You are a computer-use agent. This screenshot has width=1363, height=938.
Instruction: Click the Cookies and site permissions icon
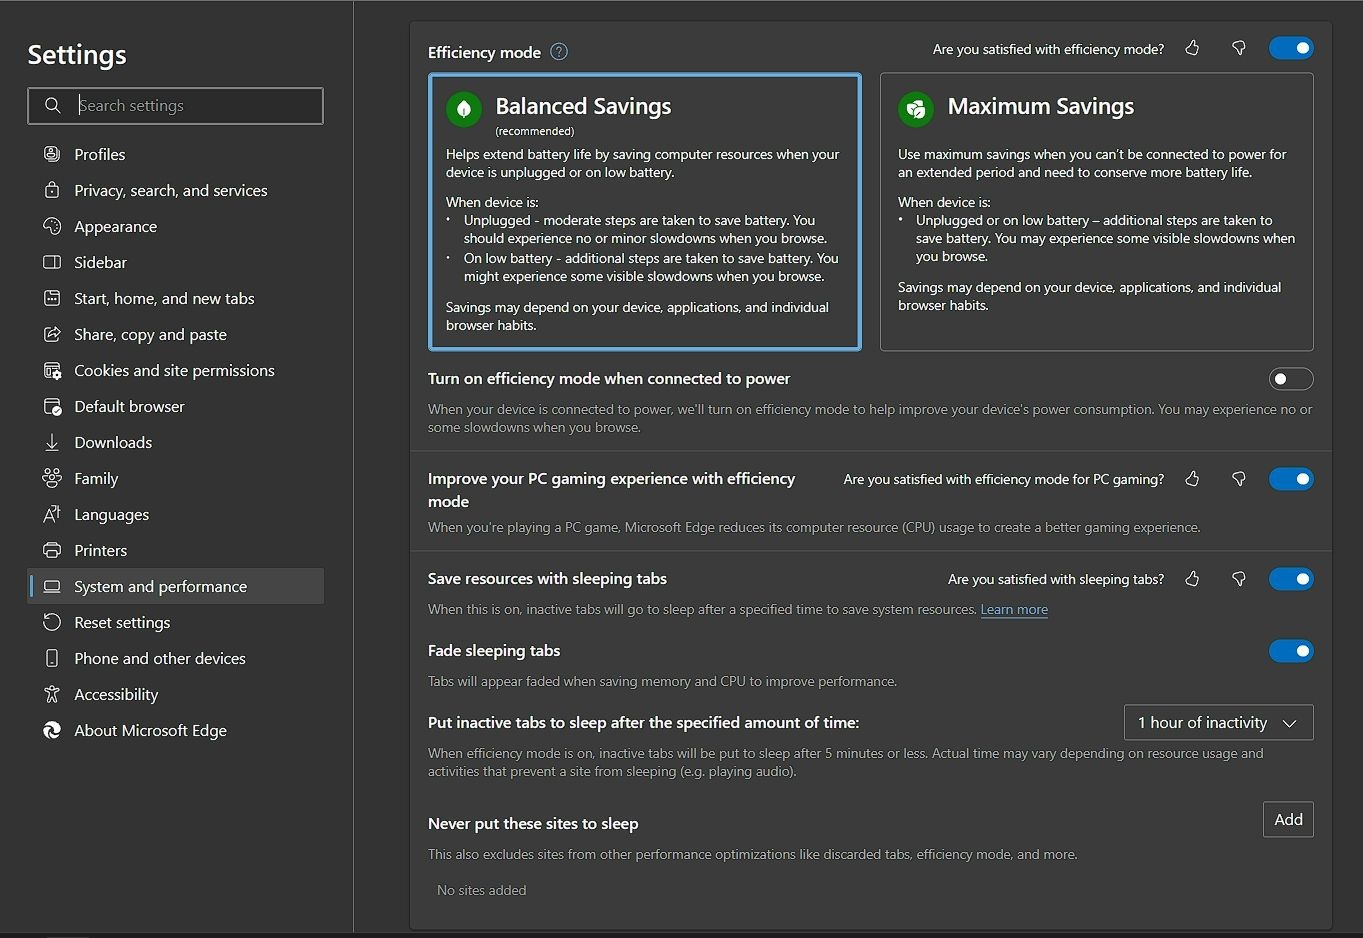point(52,370)
